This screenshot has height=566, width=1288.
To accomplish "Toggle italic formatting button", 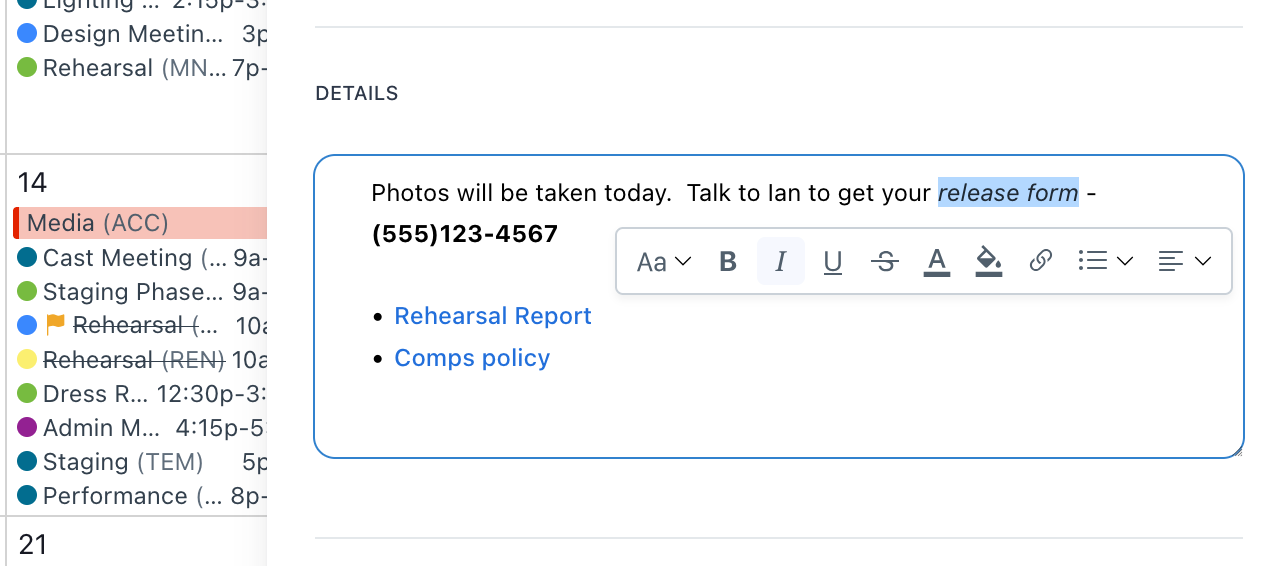I will pos(781,262).
